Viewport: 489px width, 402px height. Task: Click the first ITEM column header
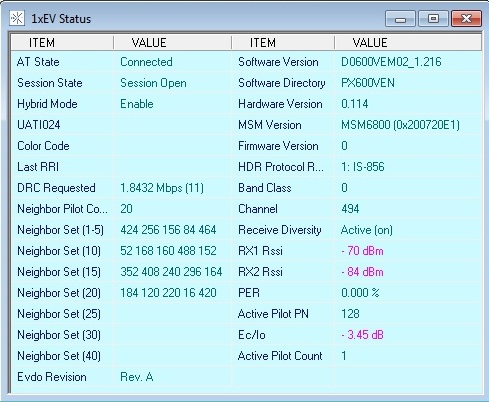coord(62,43)
